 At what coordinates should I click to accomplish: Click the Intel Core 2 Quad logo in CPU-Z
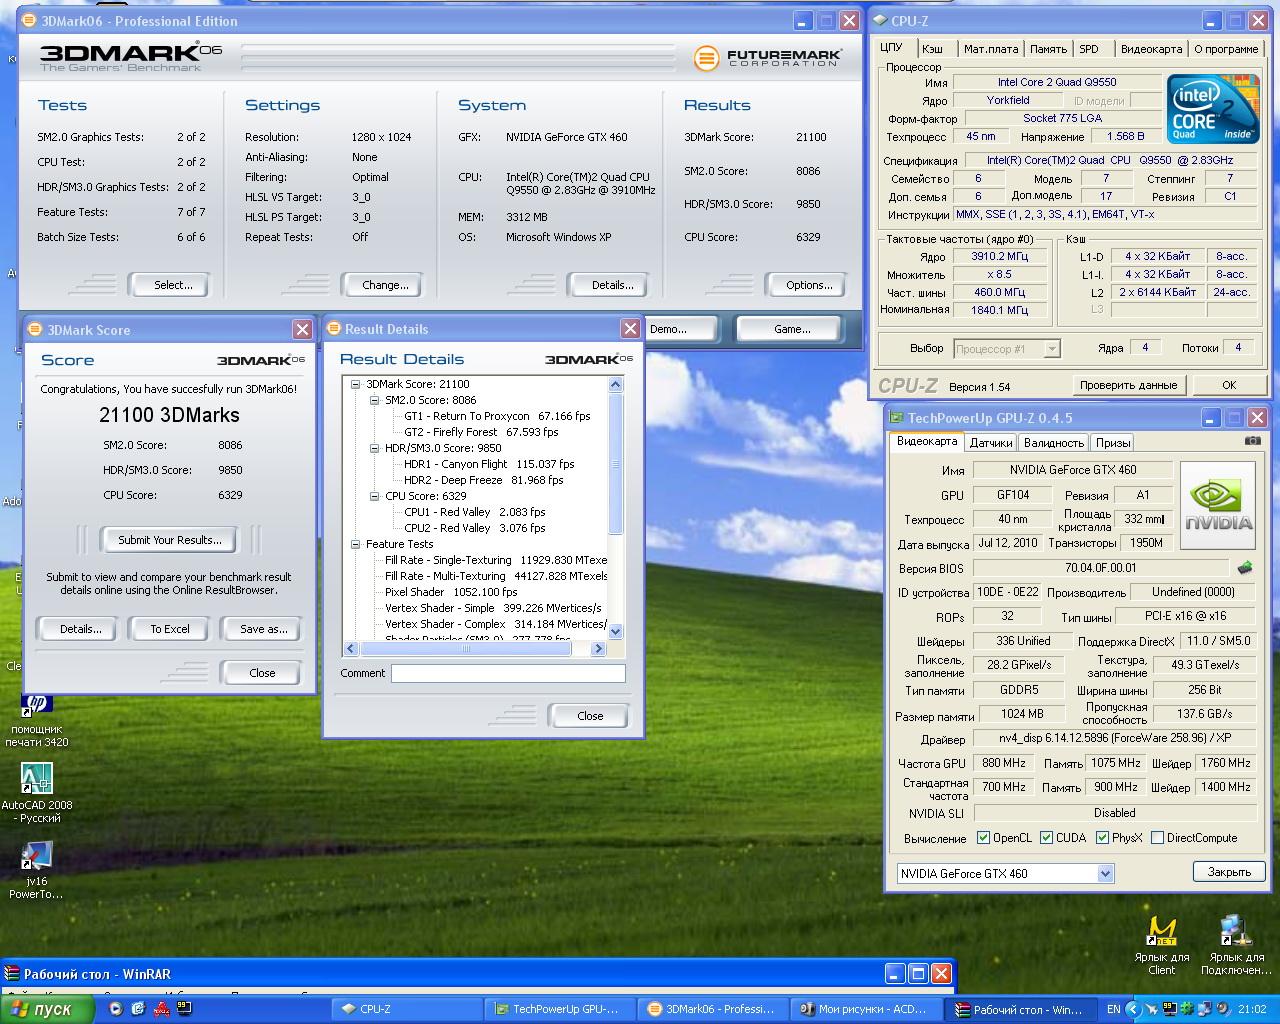click(x=1213, y=108)
